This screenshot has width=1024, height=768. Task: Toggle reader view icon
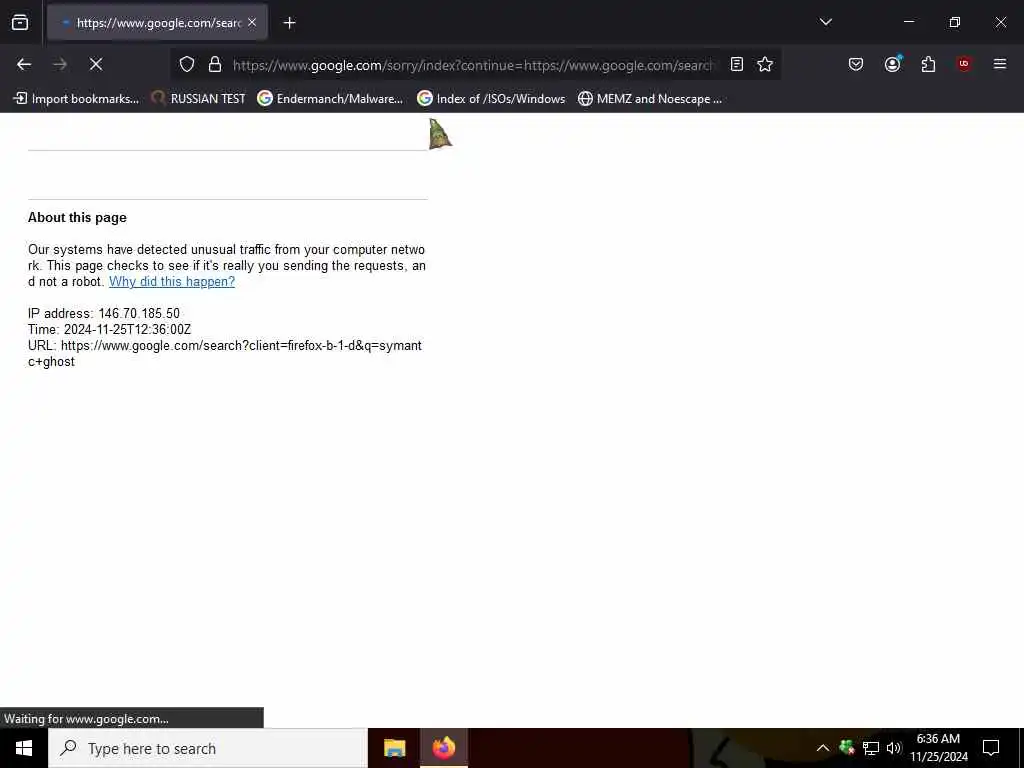pyautogui.click(x=737, y=64)
